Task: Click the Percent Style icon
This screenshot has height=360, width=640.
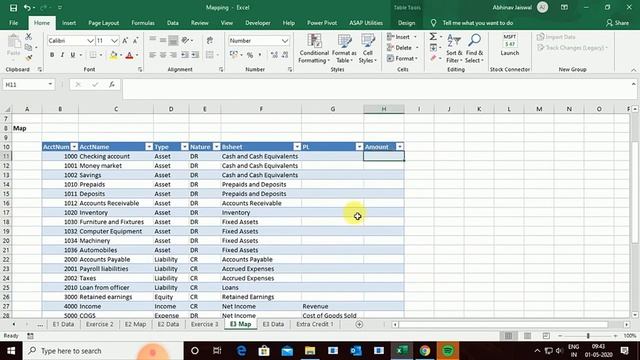Action: (x=250, y=55)
